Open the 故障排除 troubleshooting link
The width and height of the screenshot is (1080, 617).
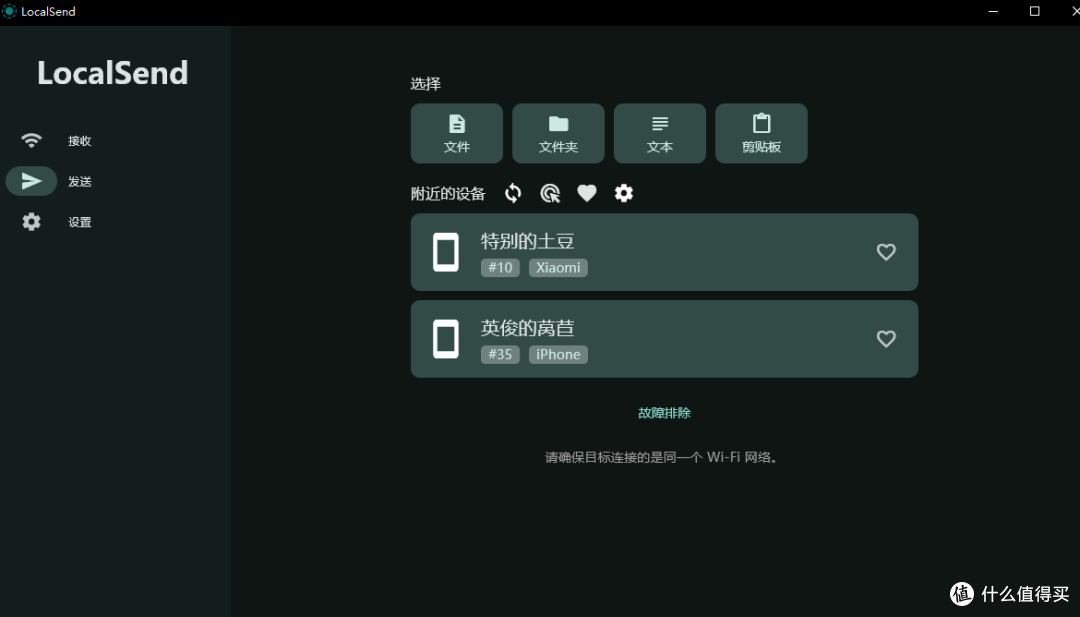point(664,412)
